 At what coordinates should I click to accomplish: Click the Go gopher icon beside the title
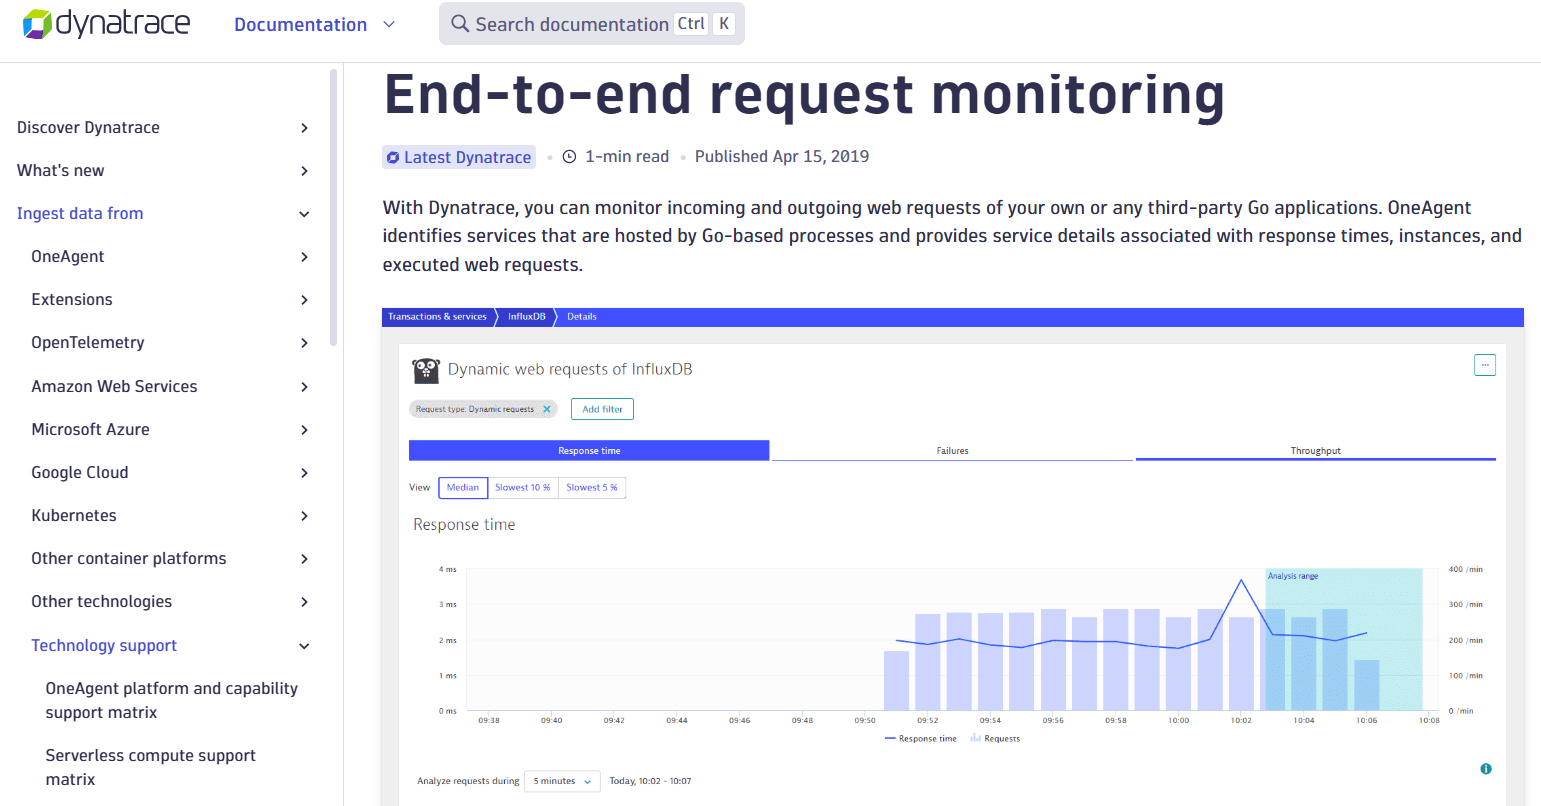(x=426, y=369)
